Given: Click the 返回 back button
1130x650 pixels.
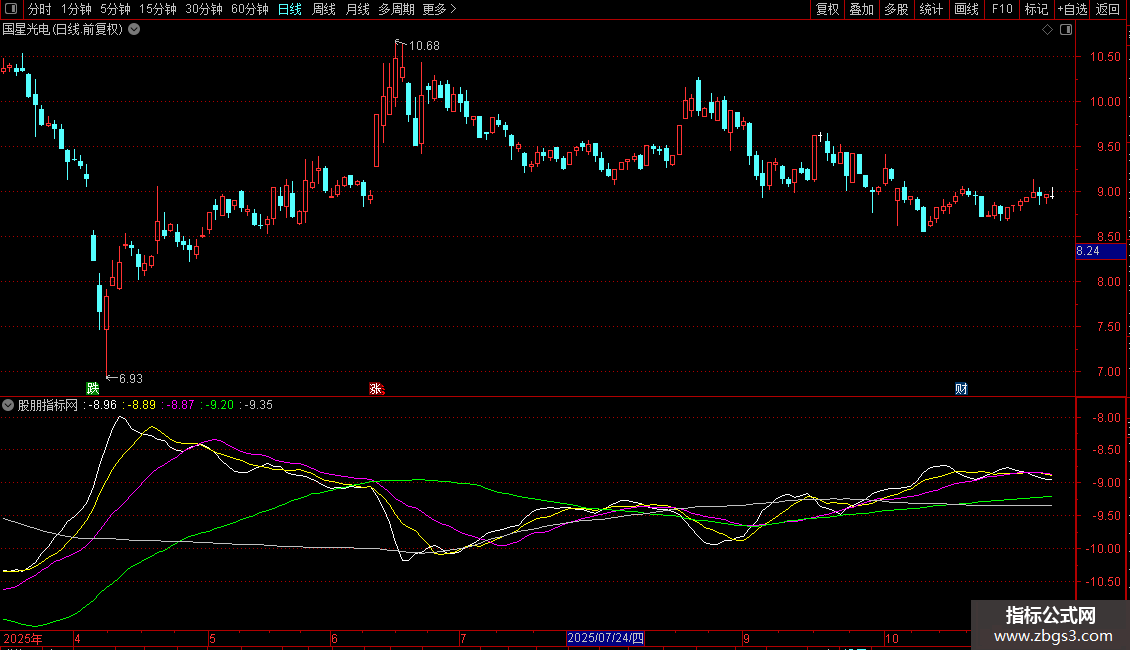Looking at the screenshot, I should (x=1108, y=10).
